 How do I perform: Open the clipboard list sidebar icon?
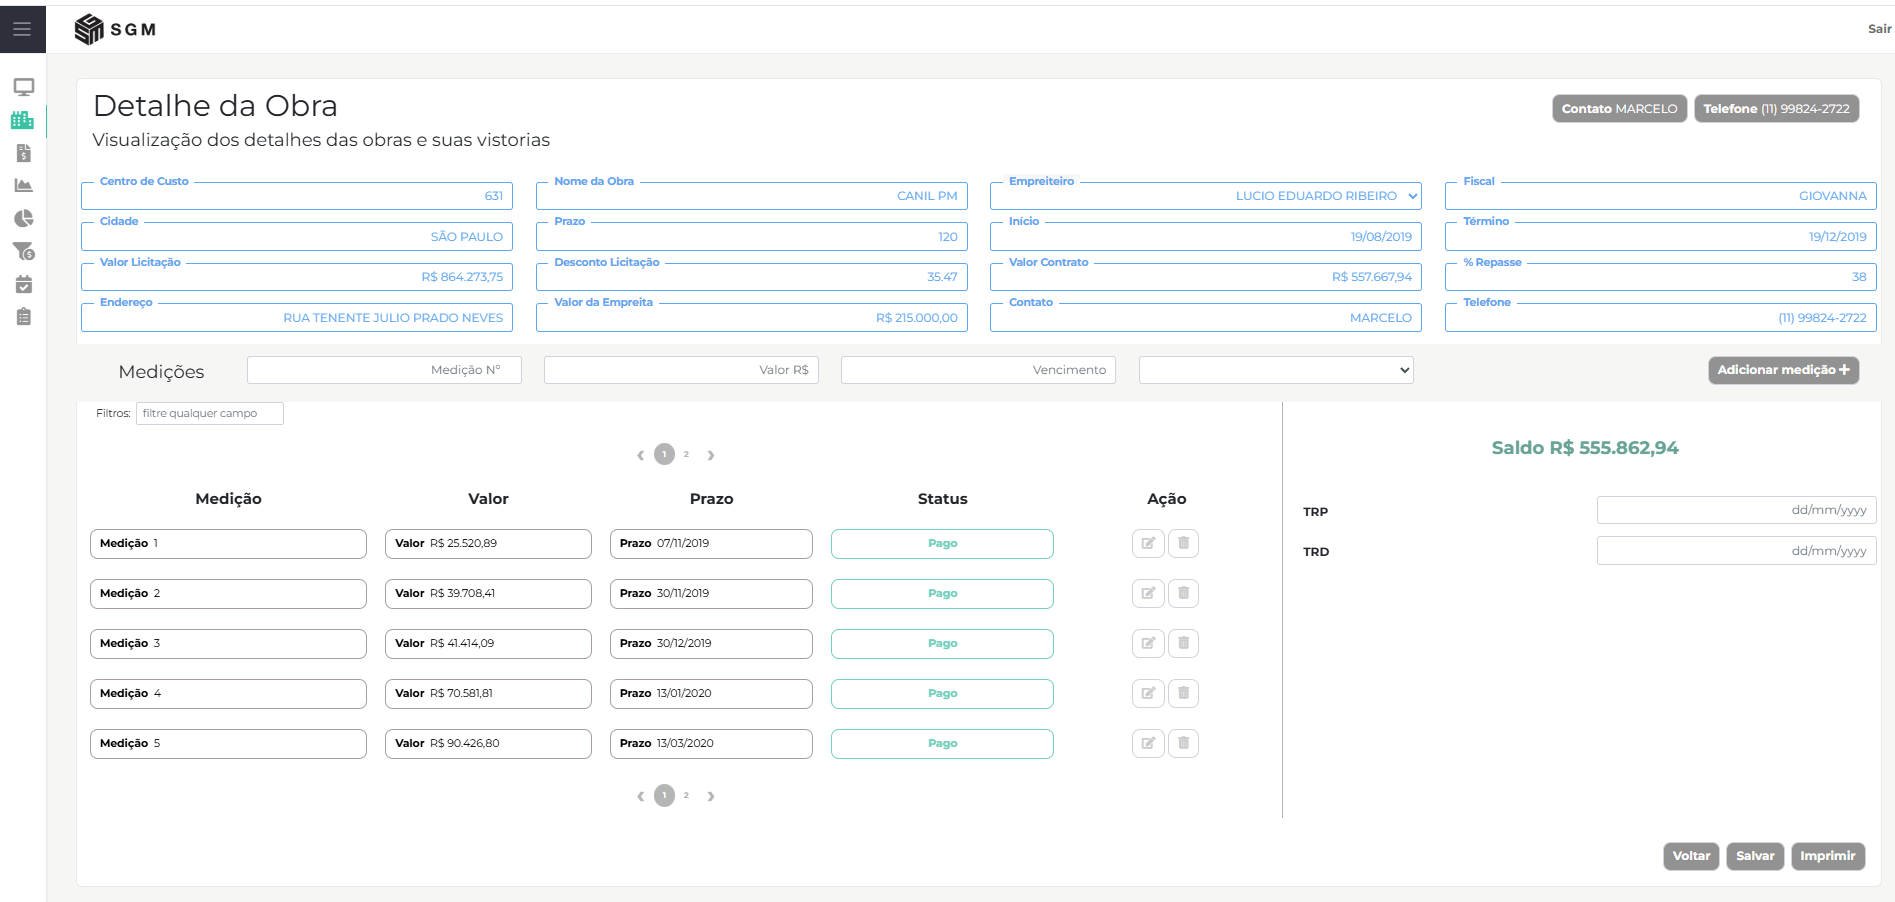[23, 317]
